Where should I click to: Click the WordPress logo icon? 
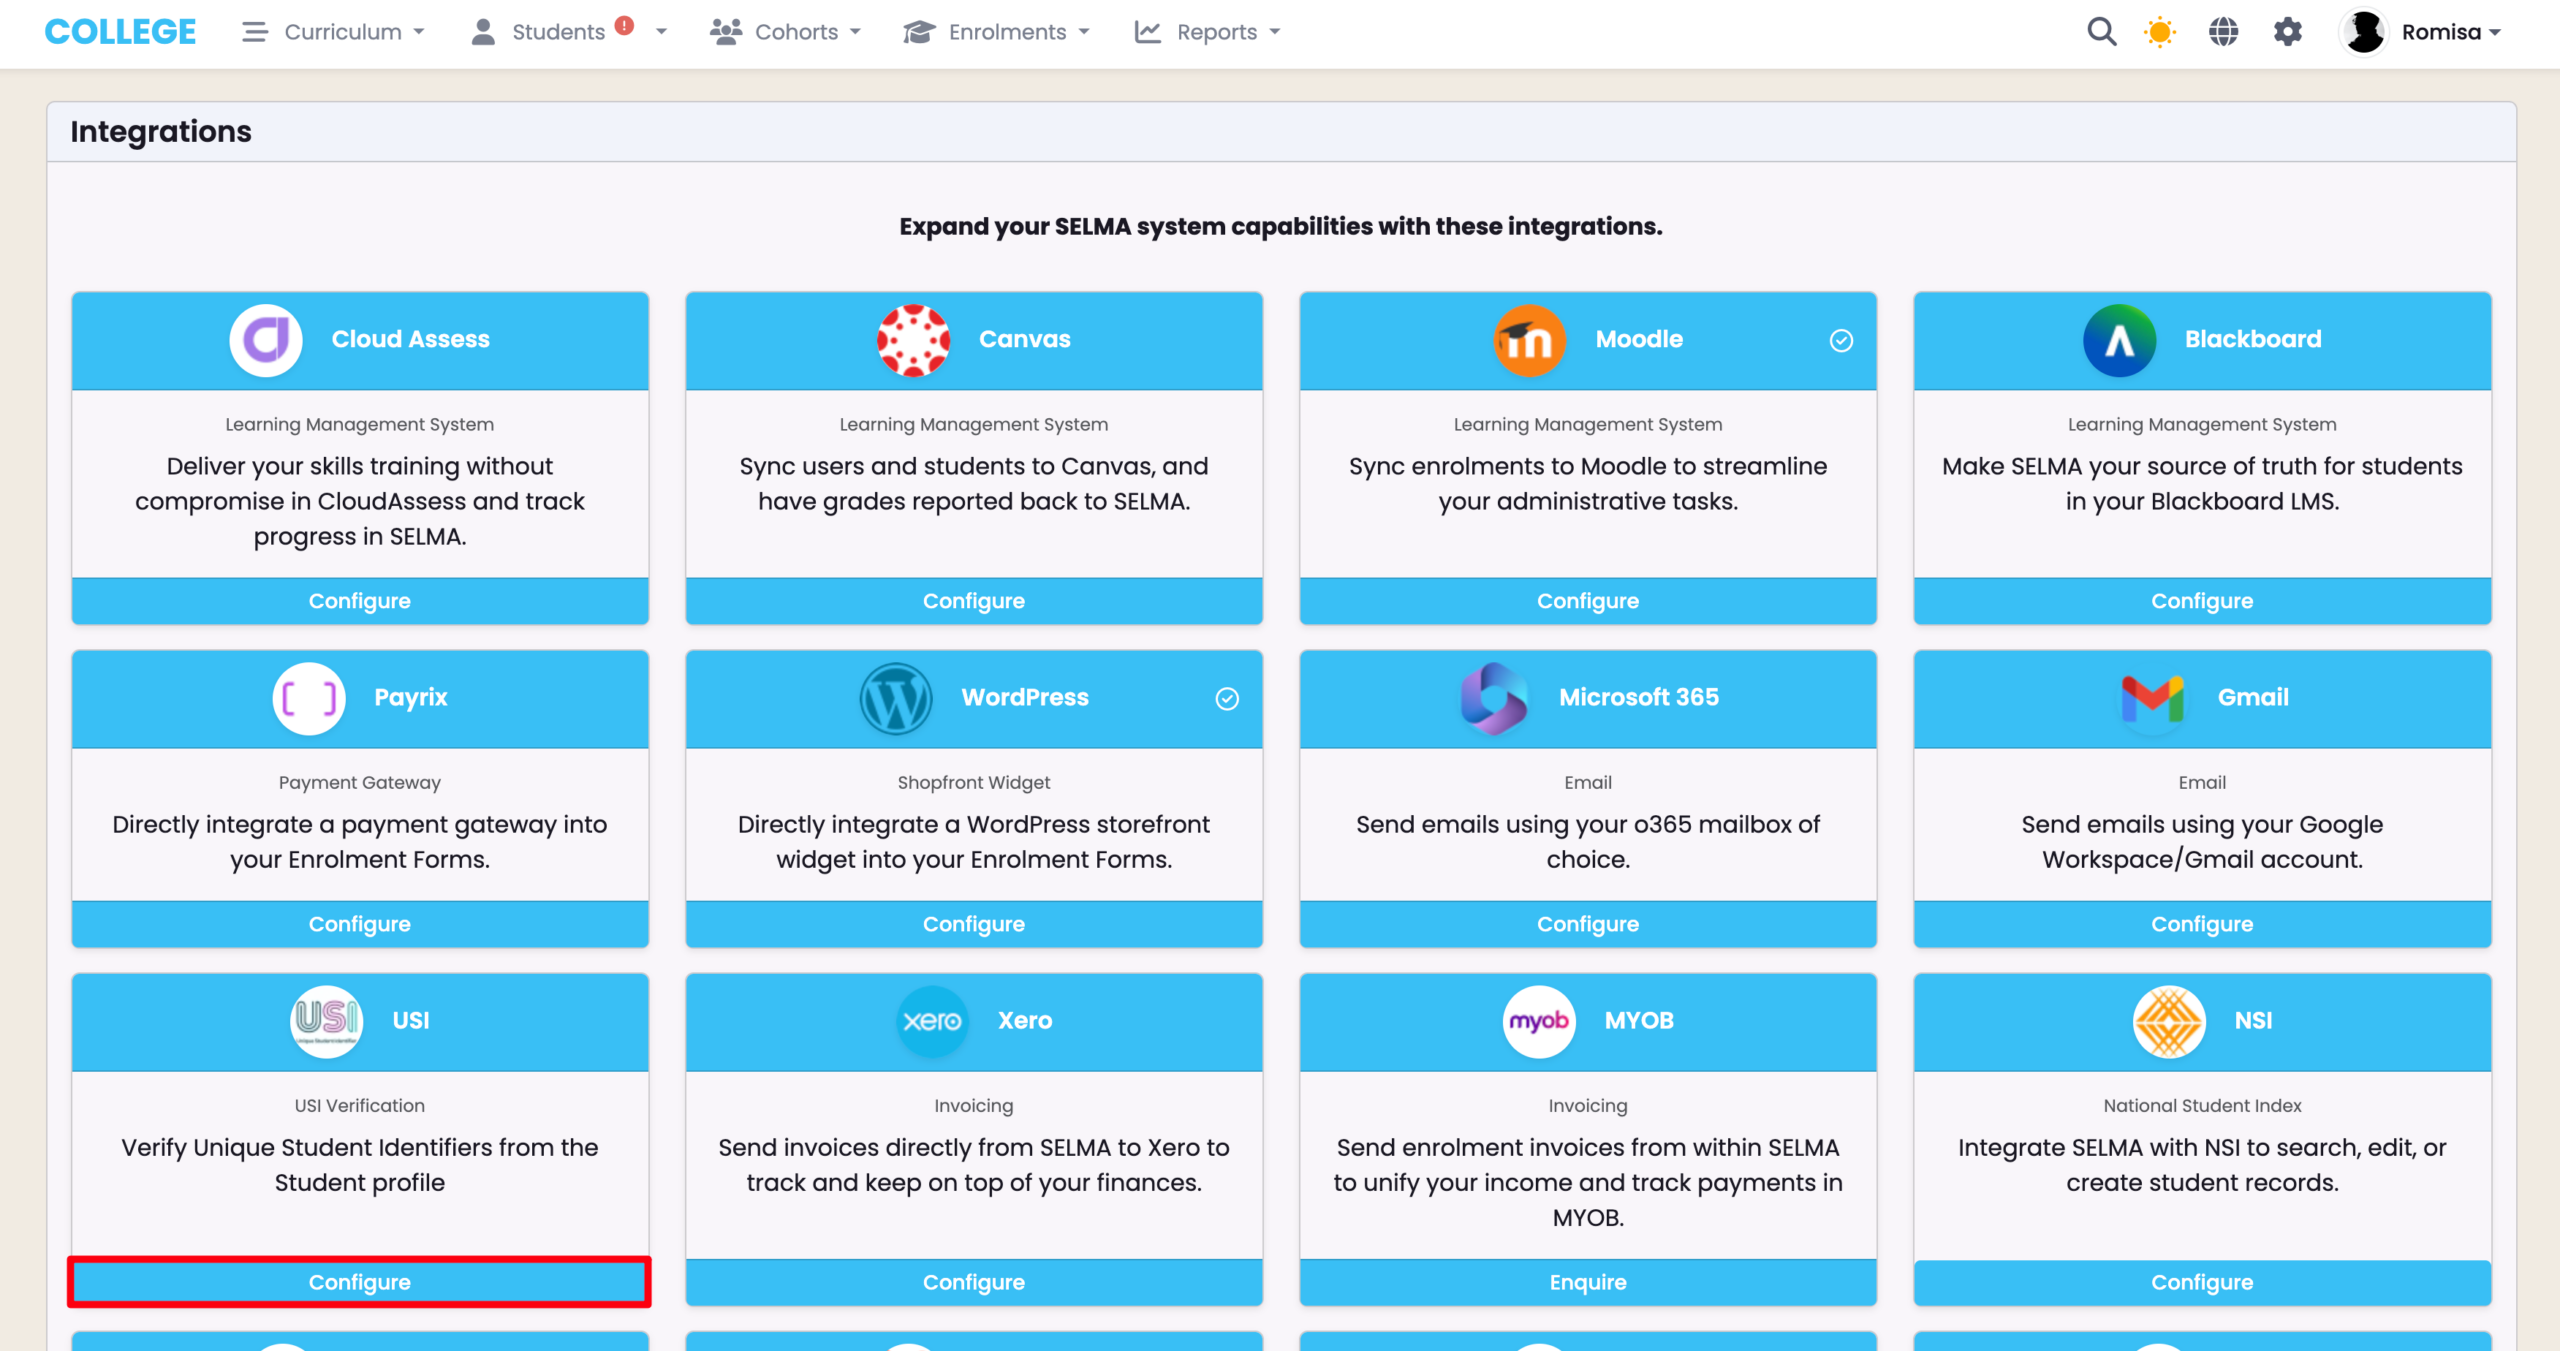[896, 698]
